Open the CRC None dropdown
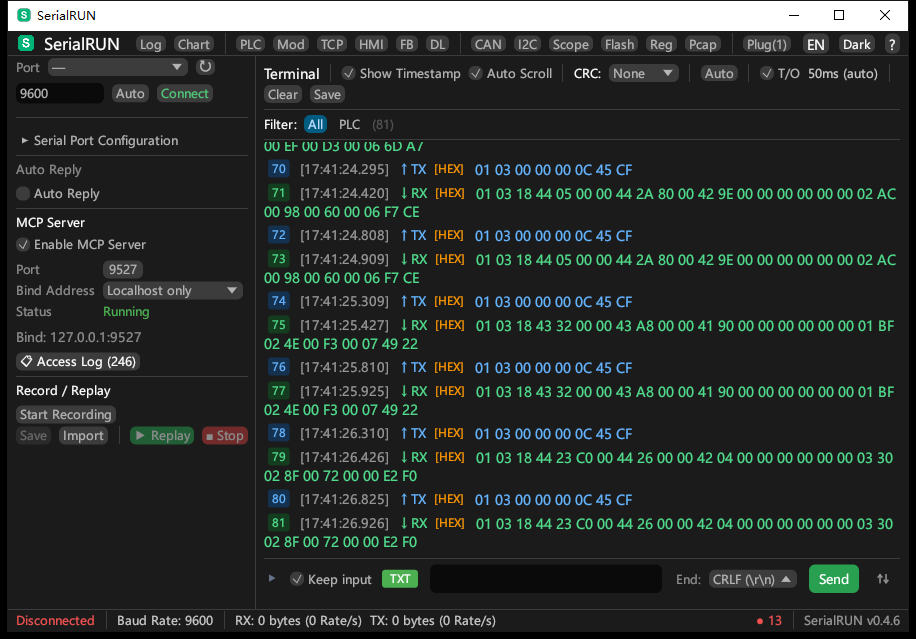916x639 pixels. (643, 73)
